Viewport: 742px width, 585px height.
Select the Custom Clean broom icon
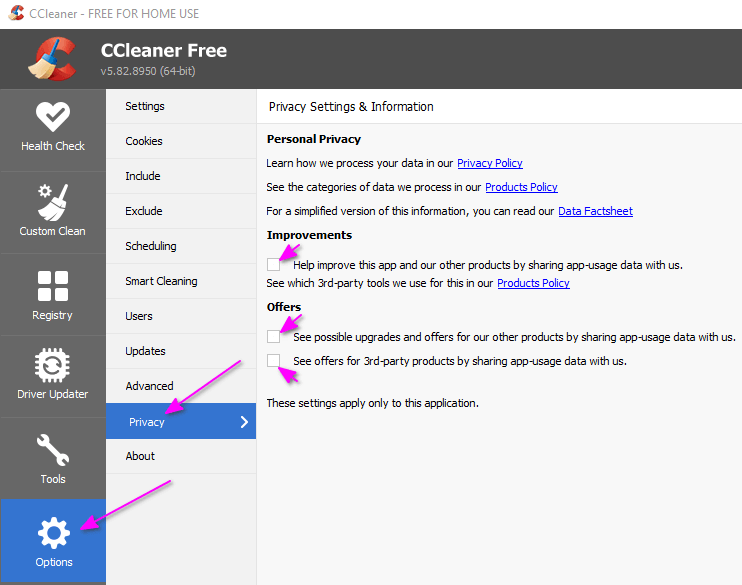[53, 202]
